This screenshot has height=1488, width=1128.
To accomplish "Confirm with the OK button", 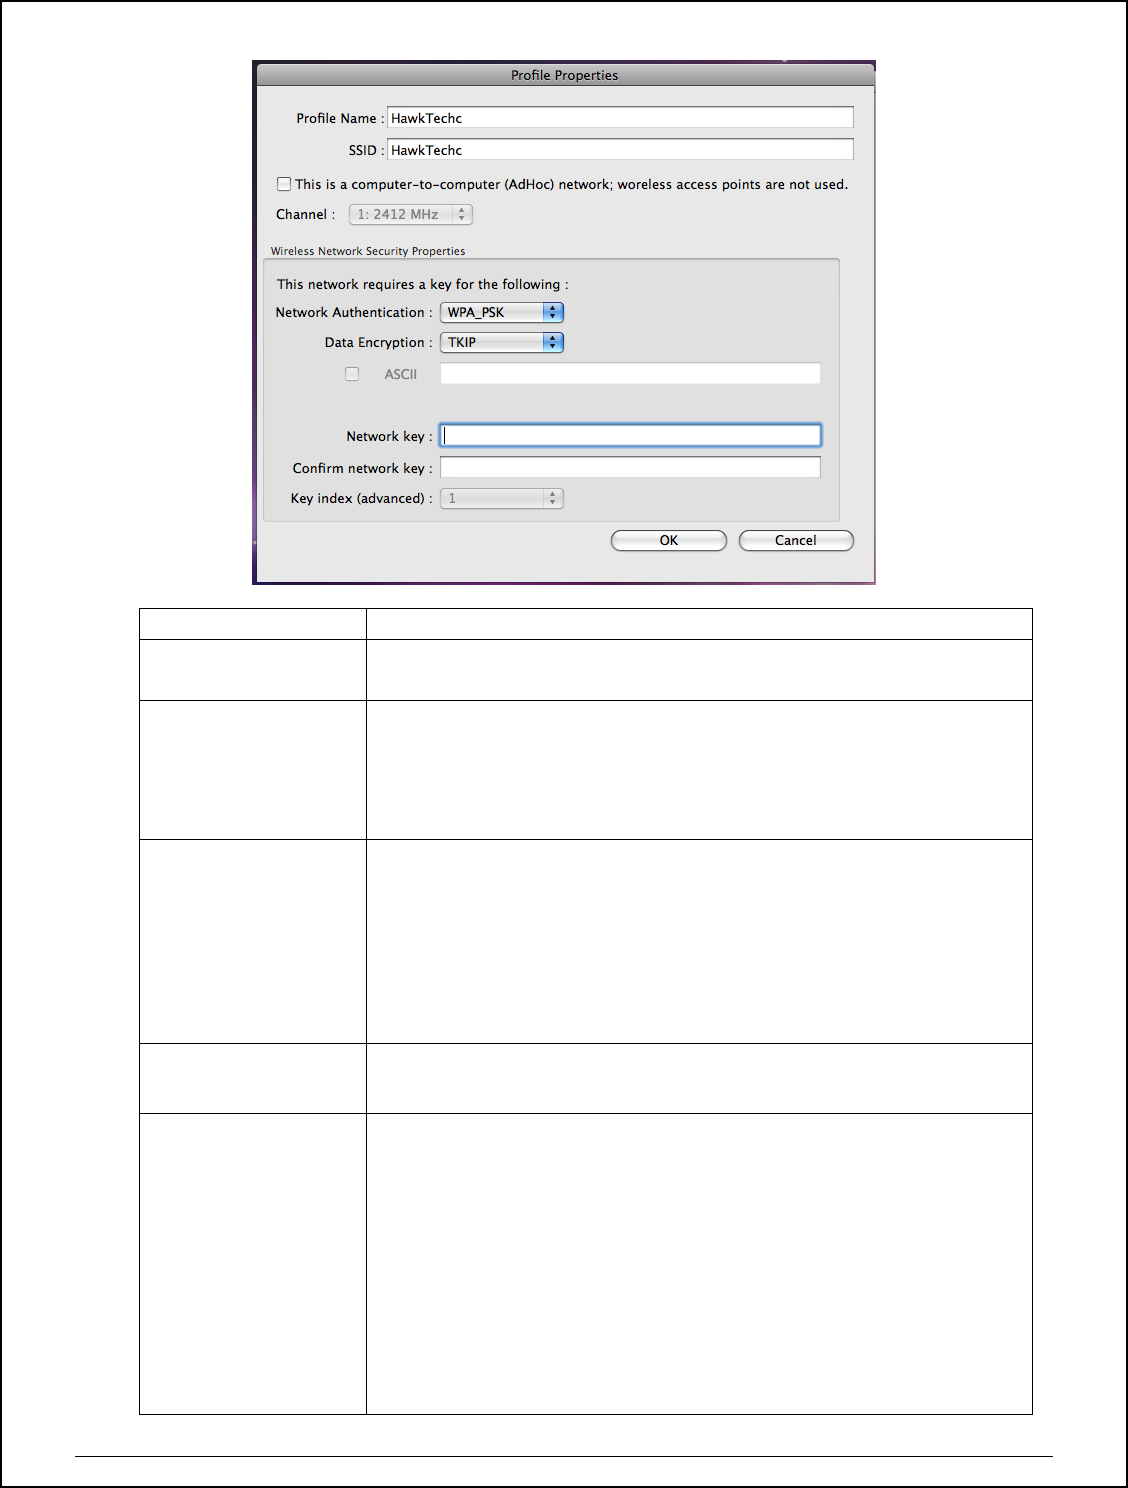I will click(669, 540).
